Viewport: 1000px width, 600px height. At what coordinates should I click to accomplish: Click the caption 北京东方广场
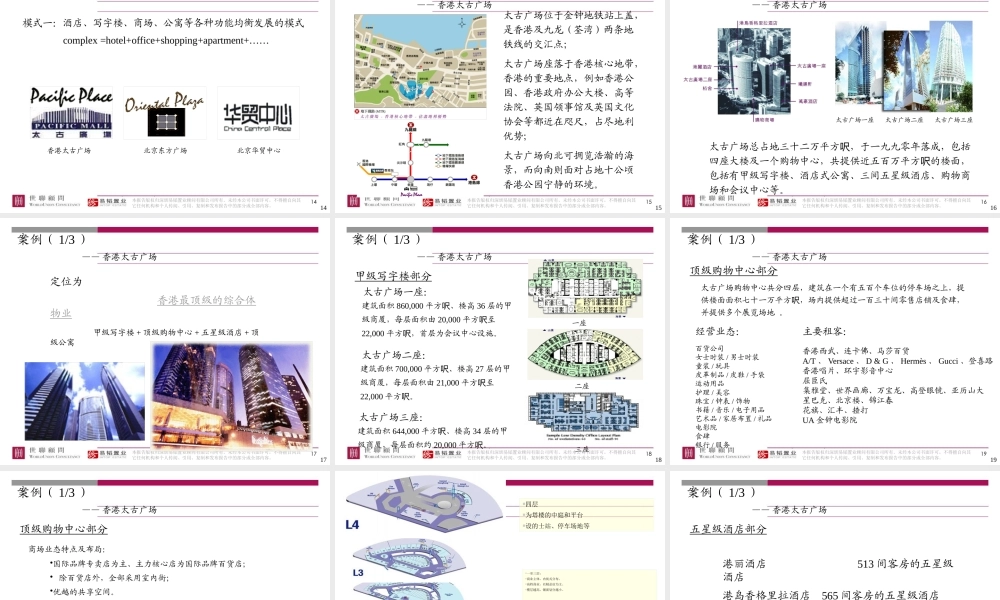click(165, 150)
